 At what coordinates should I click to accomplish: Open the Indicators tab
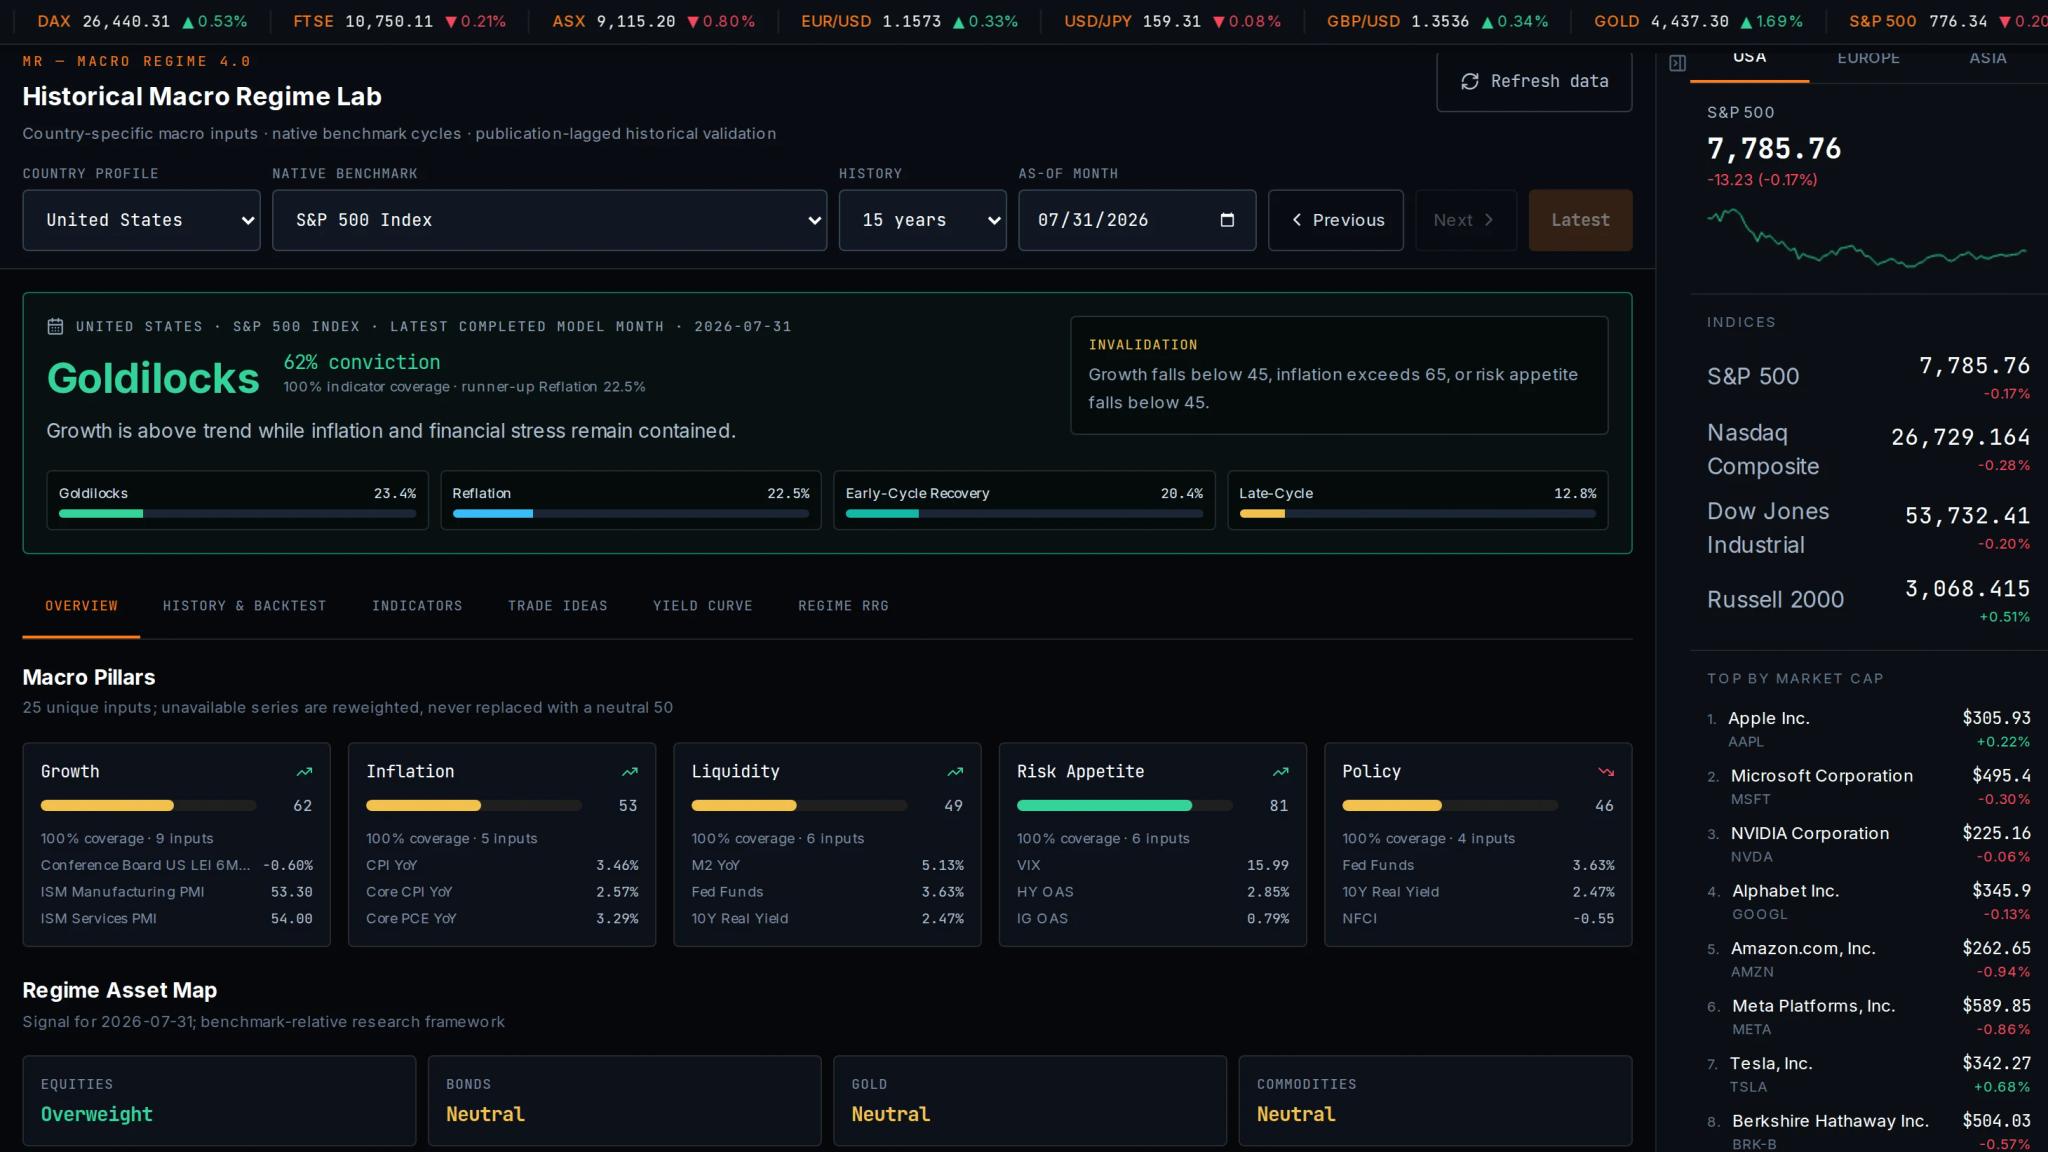point(417,606)
